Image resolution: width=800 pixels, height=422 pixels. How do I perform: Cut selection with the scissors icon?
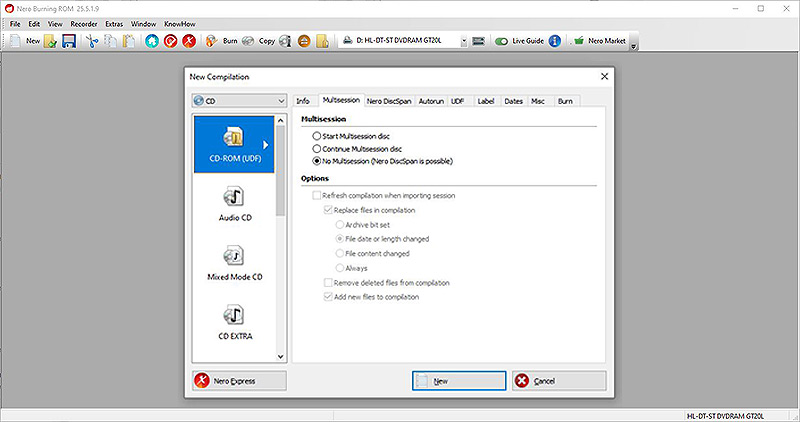point(92,41)
